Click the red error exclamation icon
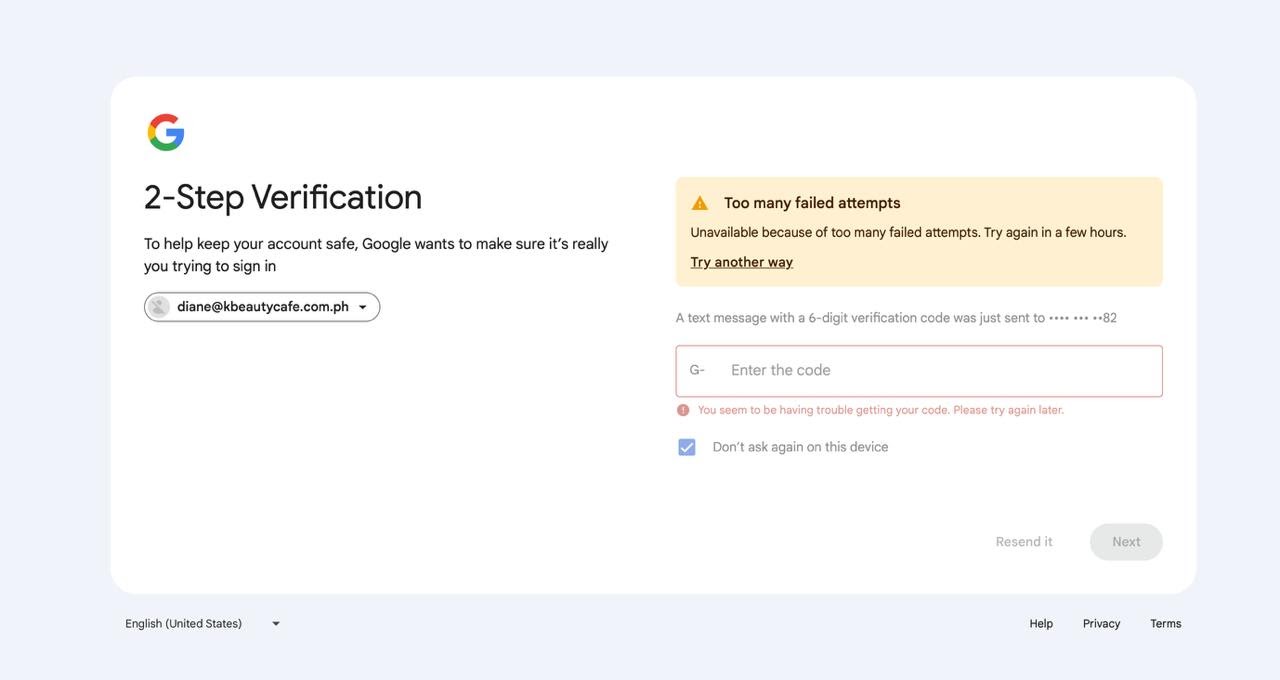 [683, 410]
